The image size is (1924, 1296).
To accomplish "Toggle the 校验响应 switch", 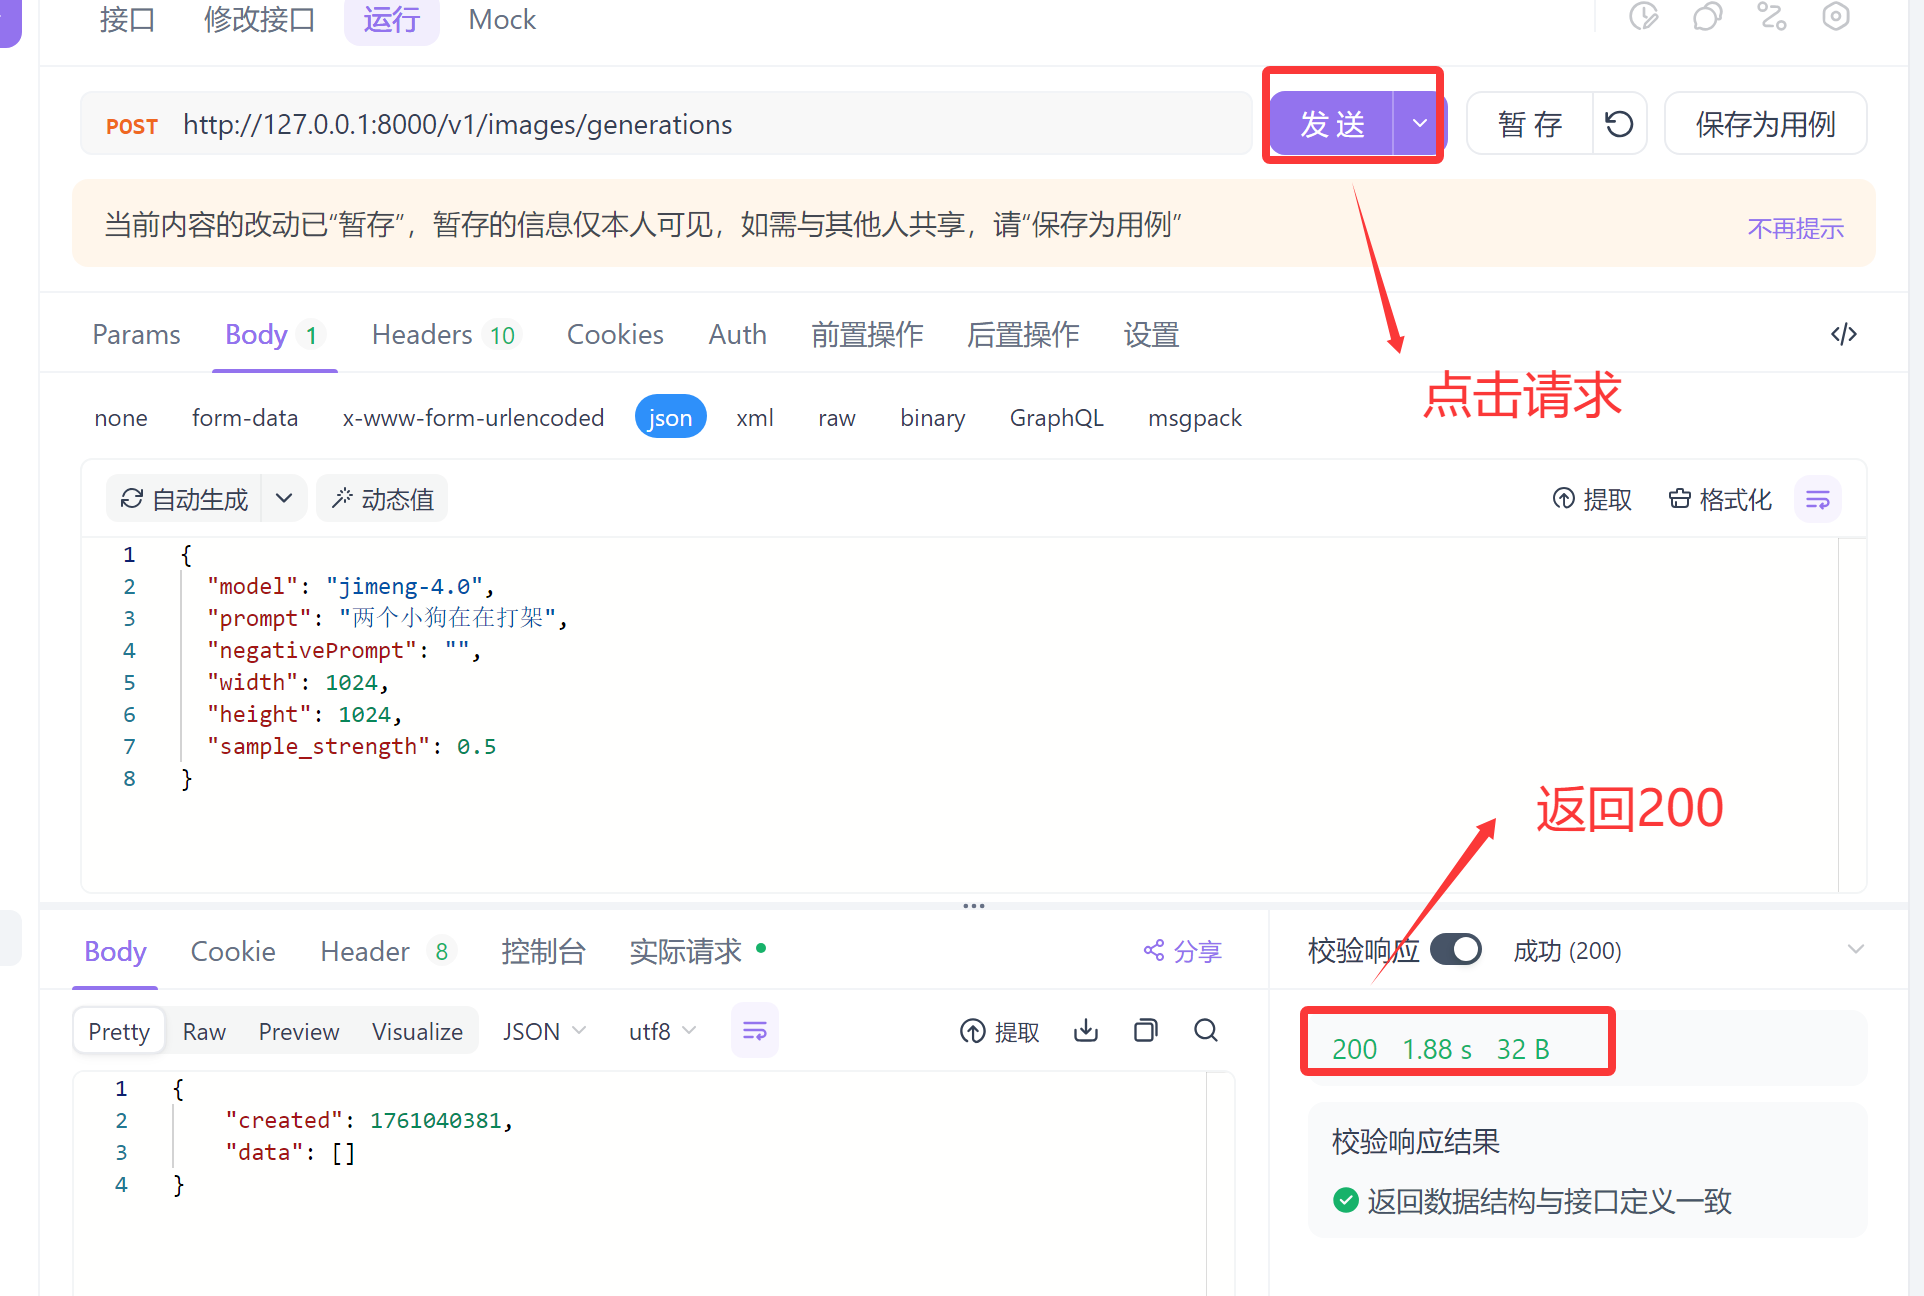I will (1455, 950).
